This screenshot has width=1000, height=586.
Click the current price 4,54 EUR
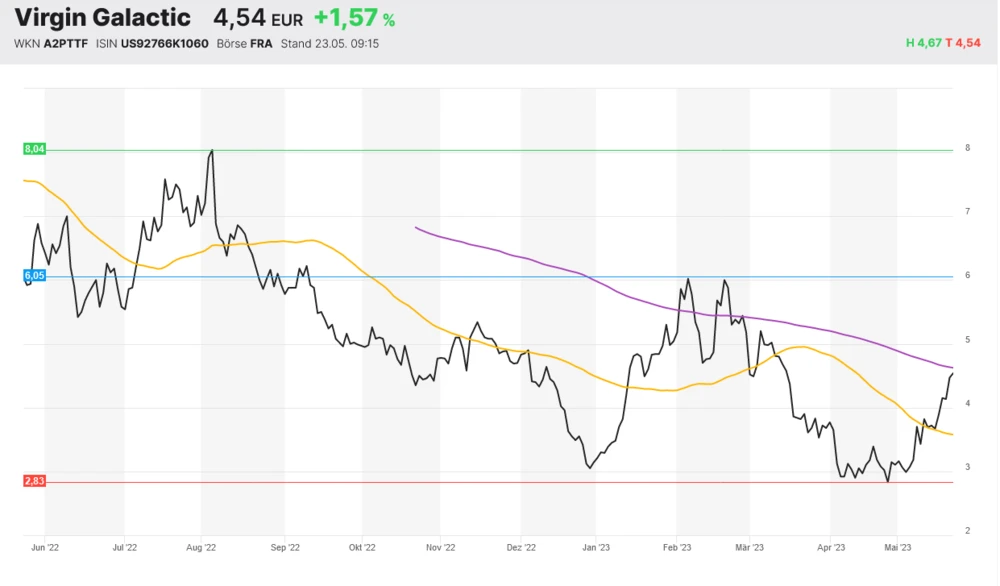point(258,18)
